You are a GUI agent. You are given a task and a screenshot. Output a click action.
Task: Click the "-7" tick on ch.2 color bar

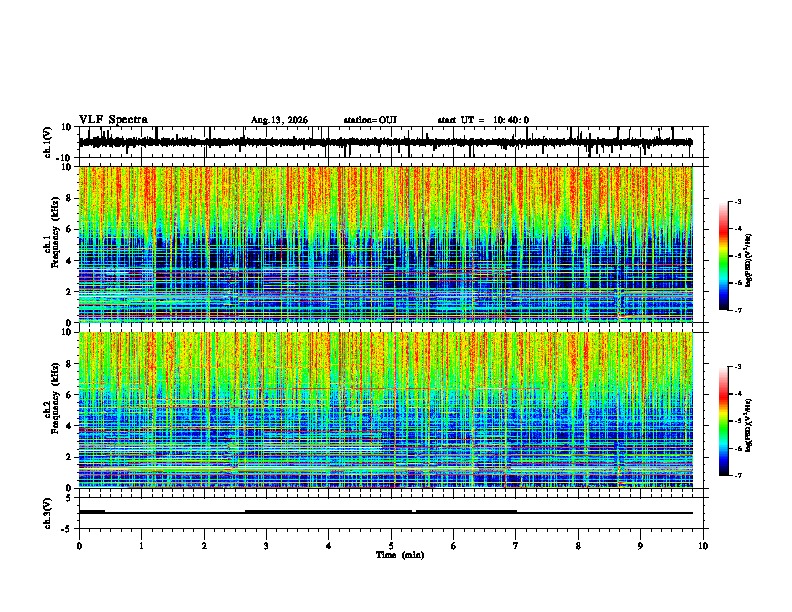pyautogui.click(x=738, y=475)
